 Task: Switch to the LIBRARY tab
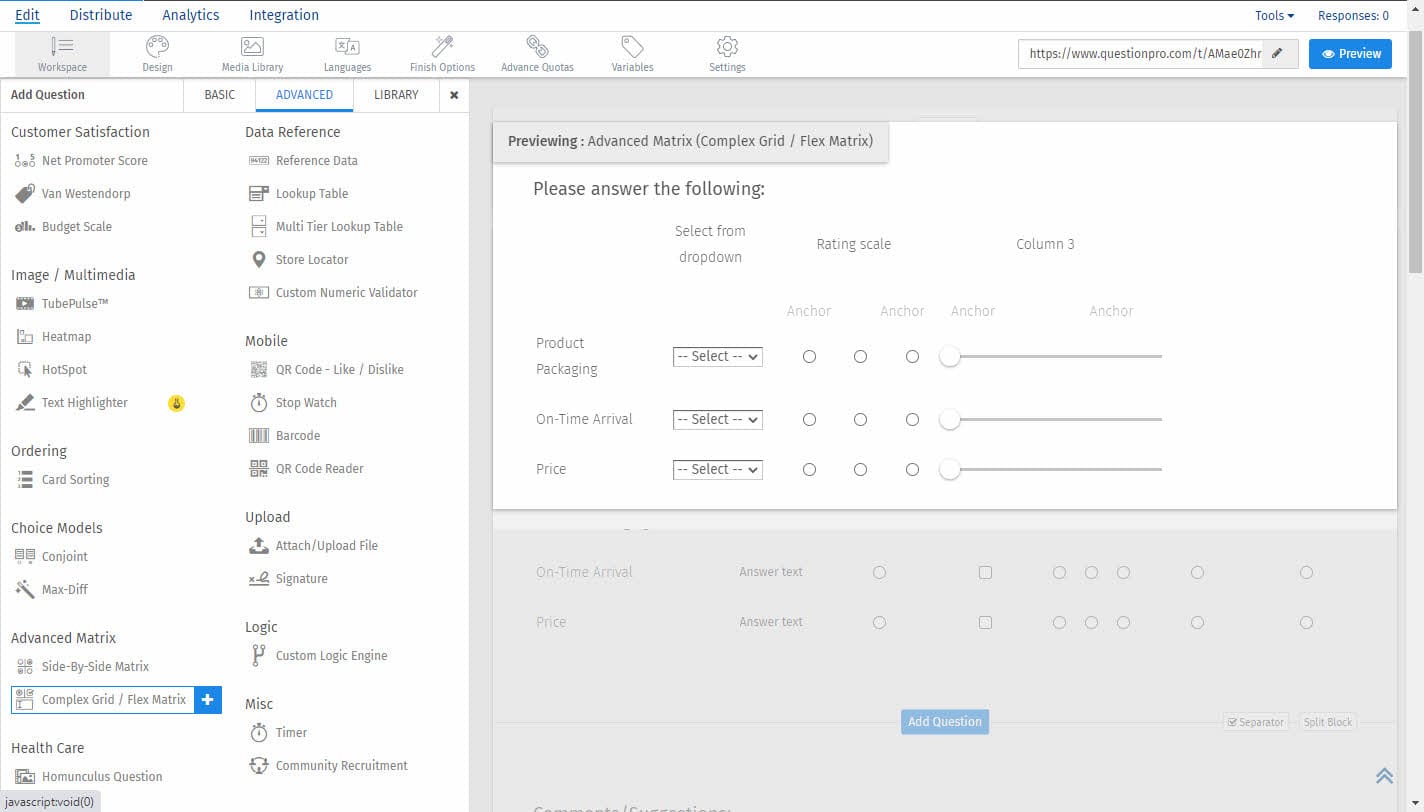coord(396,95)
